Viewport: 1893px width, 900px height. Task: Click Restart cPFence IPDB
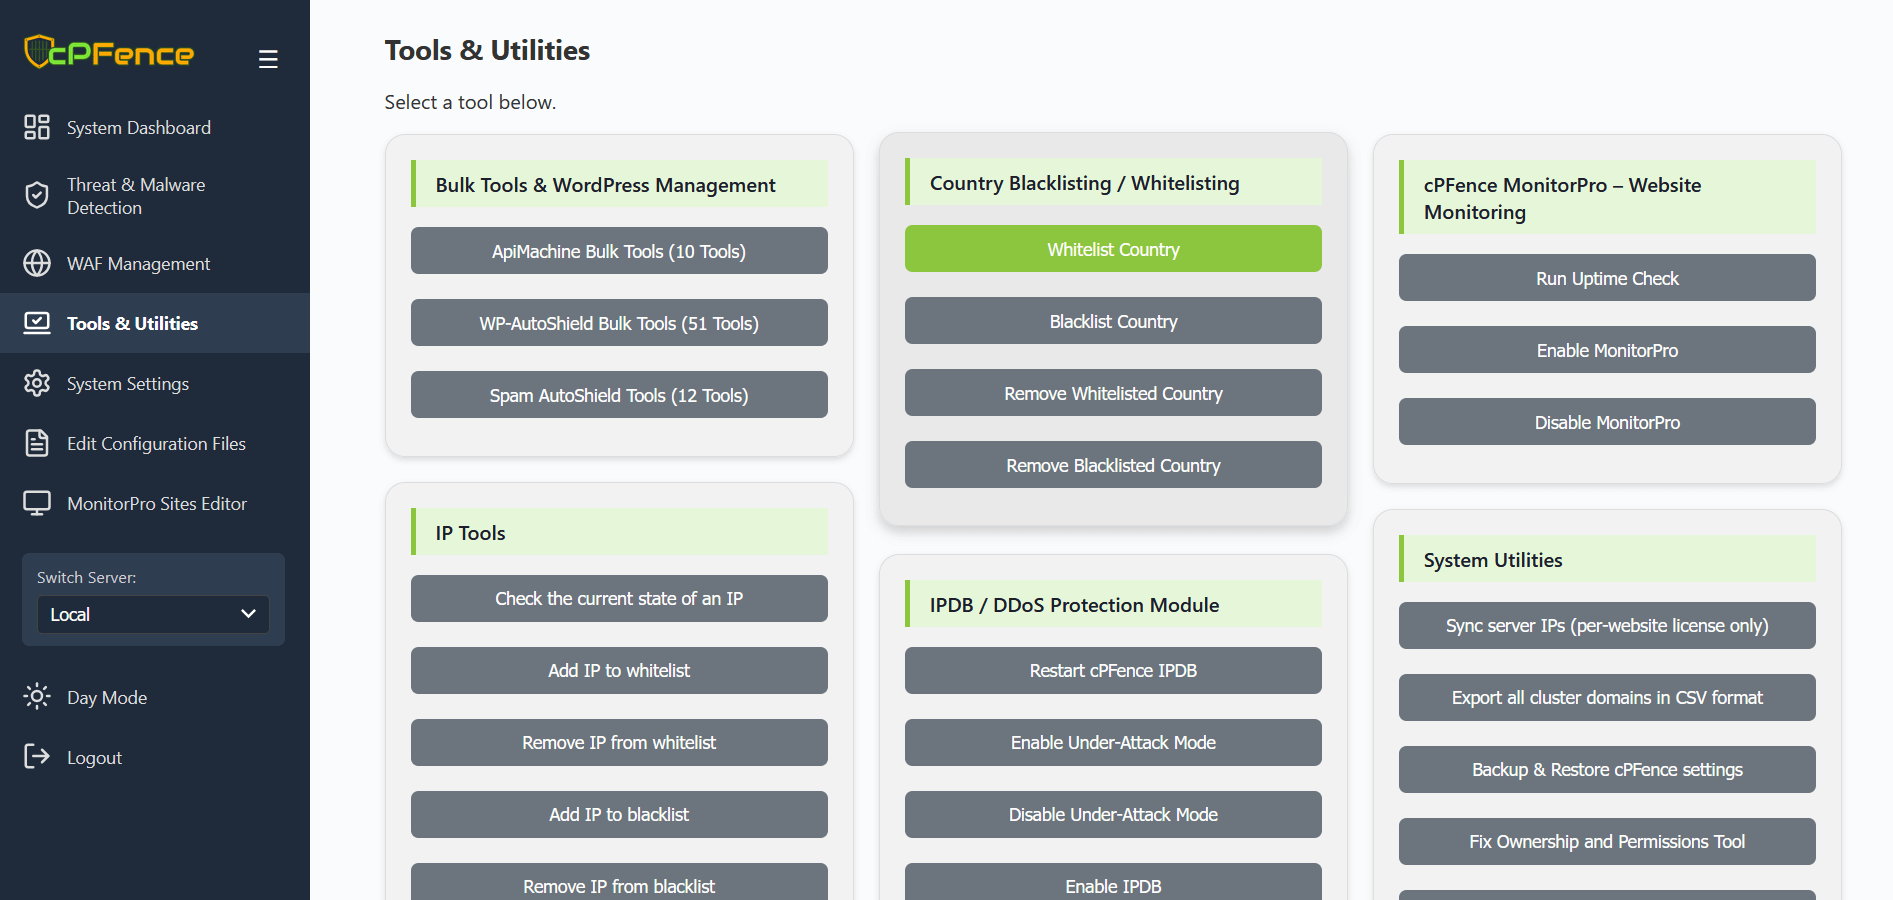coord(1113,670)
